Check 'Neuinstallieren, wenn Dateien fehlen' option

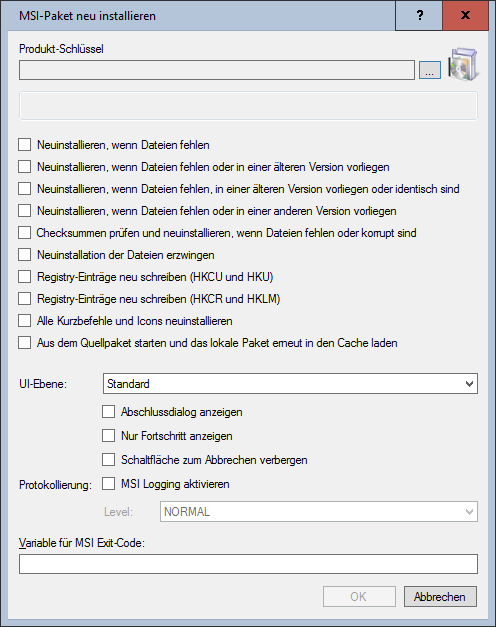[24, 144]
